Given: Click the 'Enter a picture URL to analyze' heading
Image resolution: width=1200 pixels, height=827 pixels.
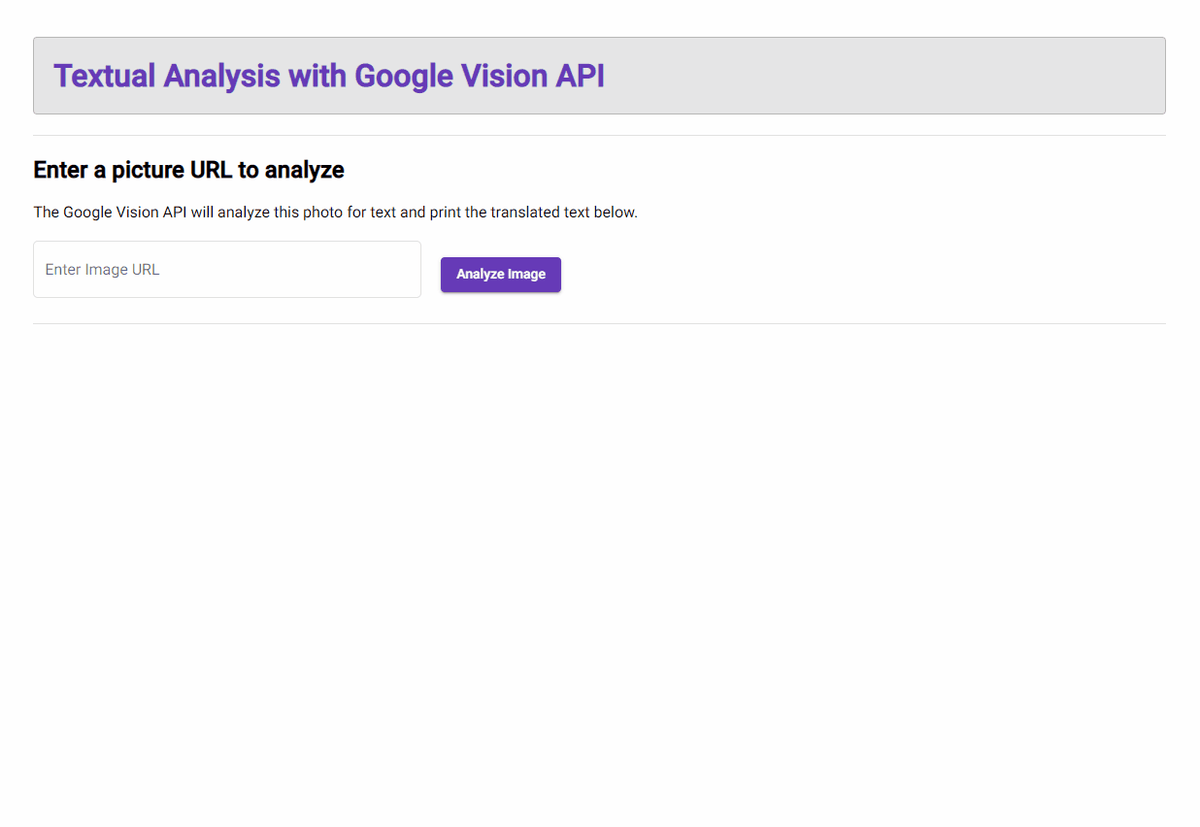Looking at the screenshot, I should (189, 170).
